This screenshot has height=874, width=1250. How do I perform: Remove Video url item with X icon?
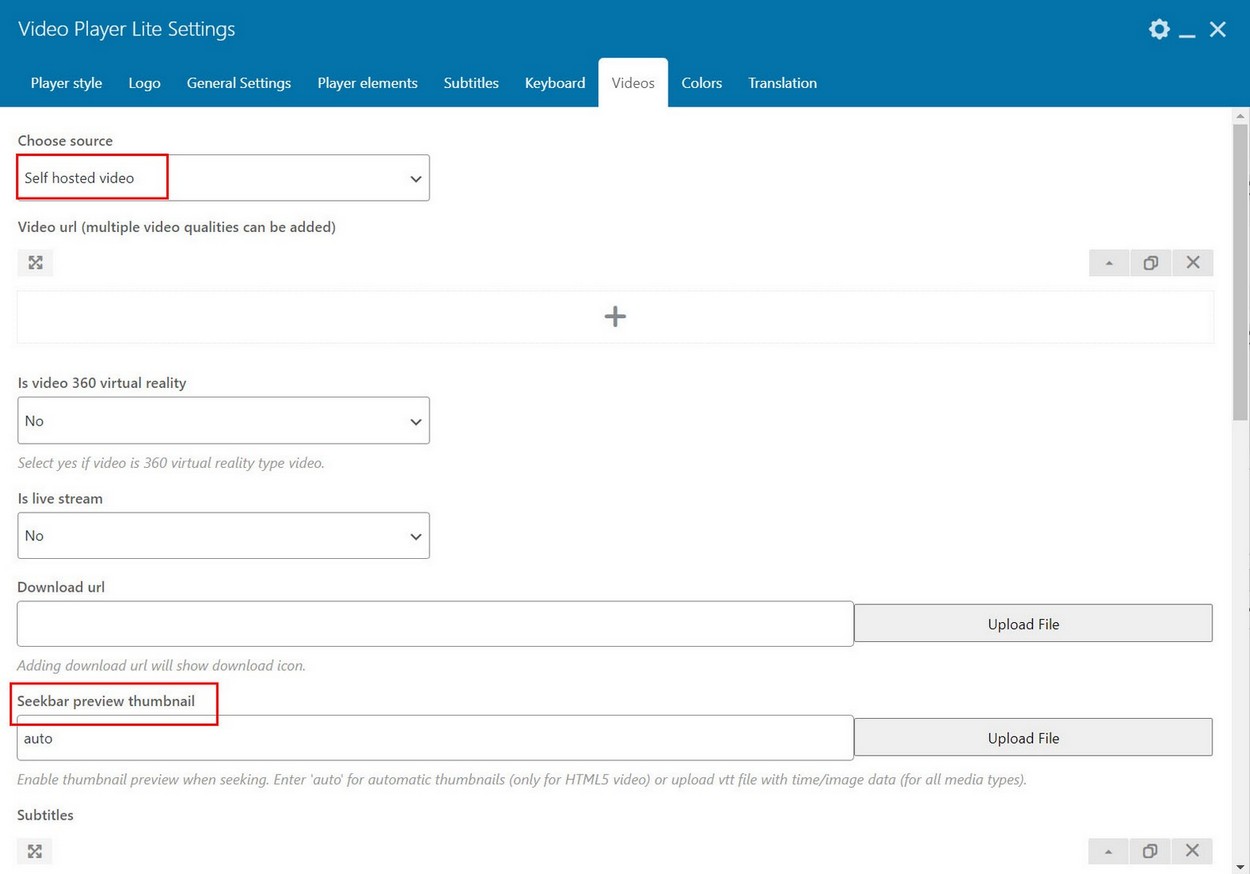(x=1193, y=263)
